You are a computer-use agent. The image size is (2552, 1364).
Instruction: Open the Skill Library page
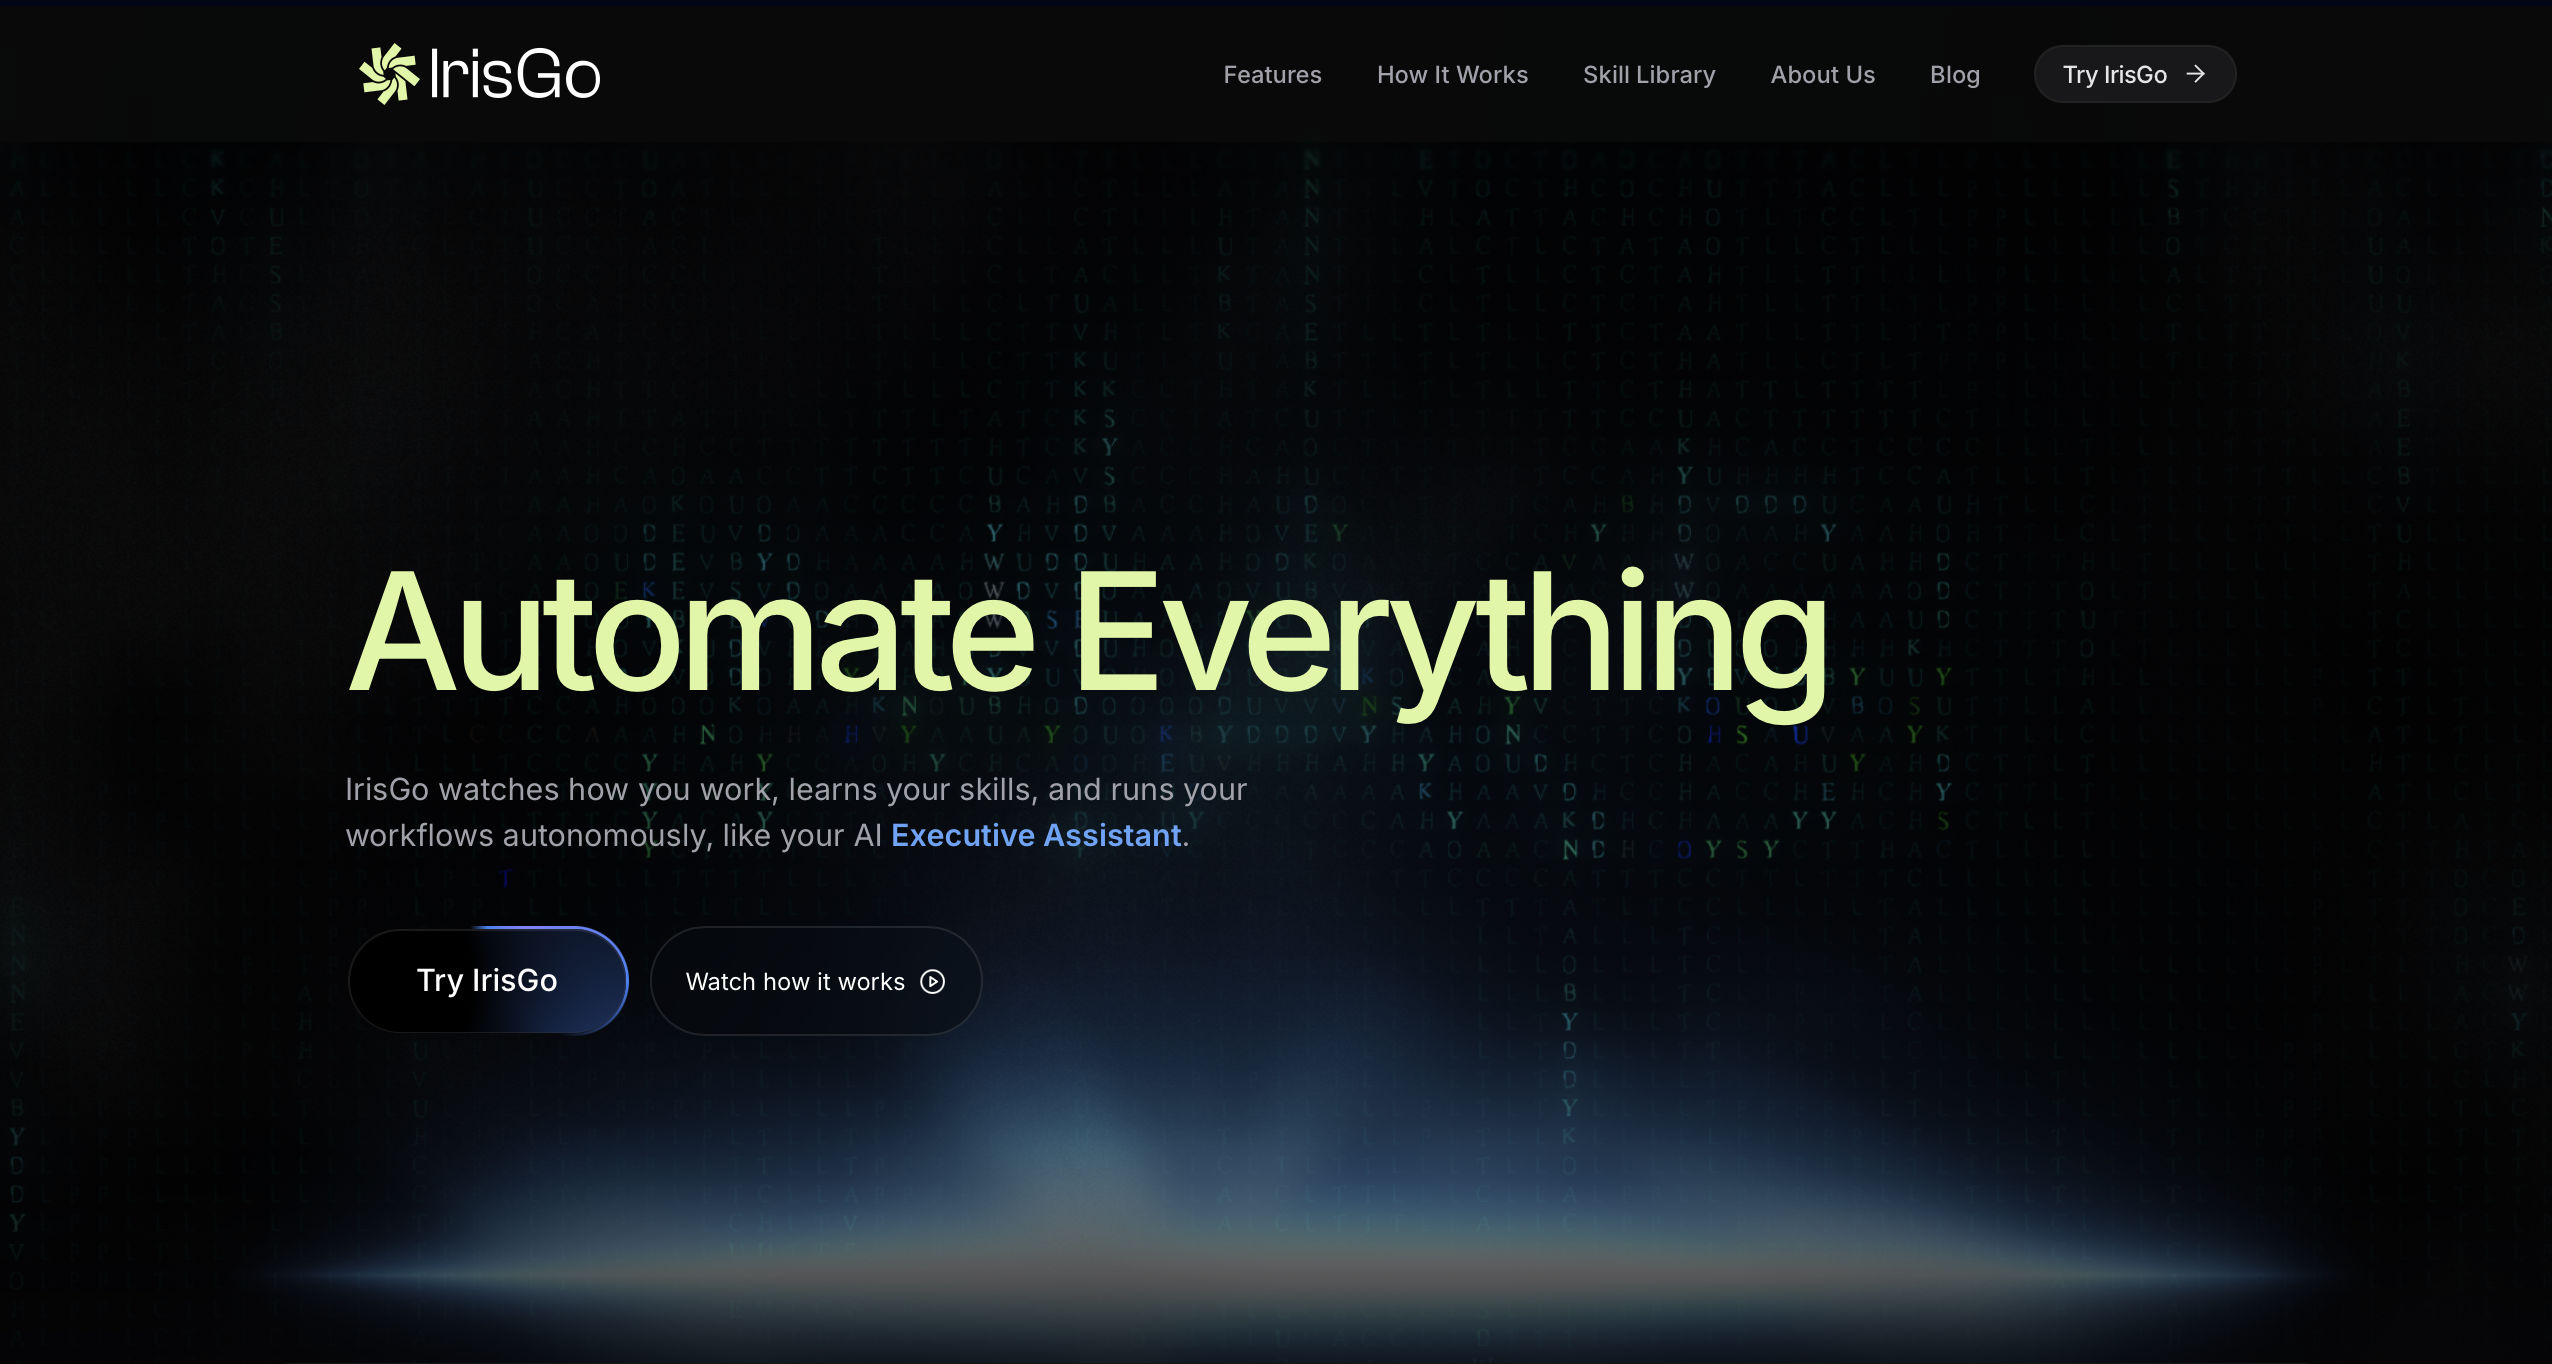(x=1649, y=75)
